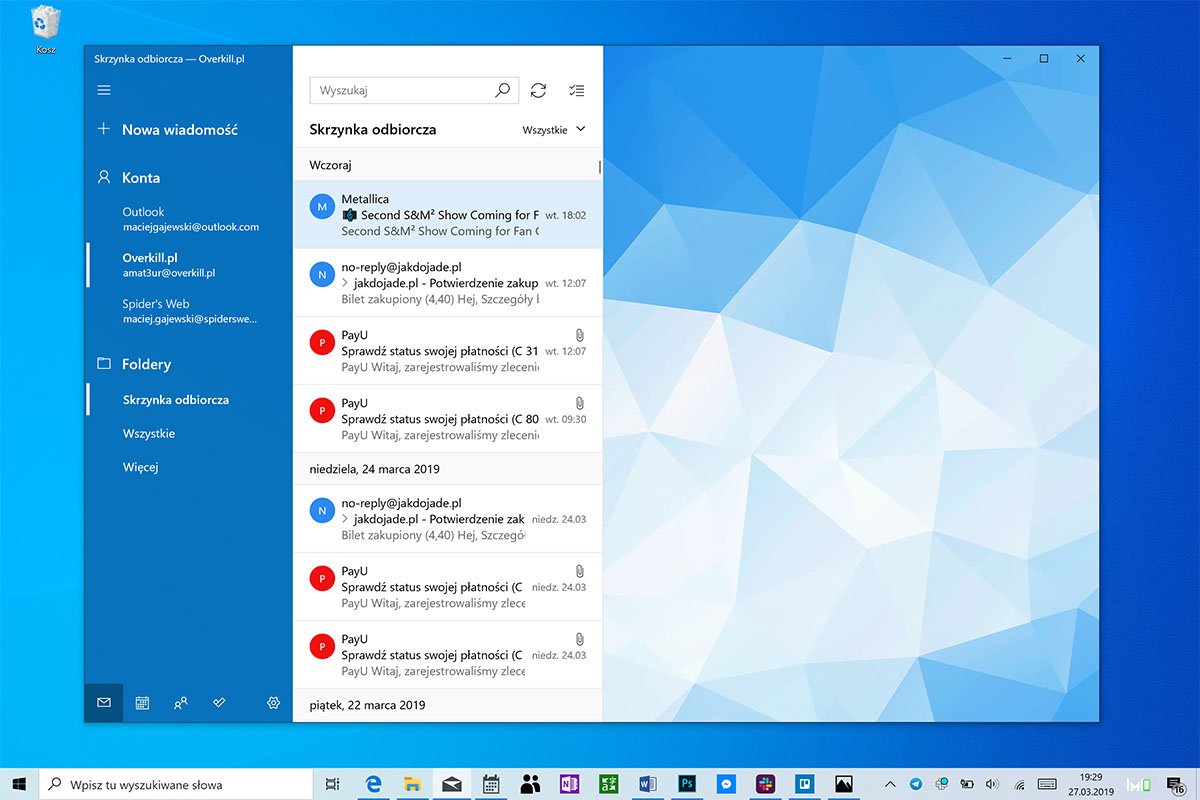Image resolution: width=1200 pixels, height=800 pixels.
Task: Show hidden system tray icons chevron
Action: click(x=889, y=784)
